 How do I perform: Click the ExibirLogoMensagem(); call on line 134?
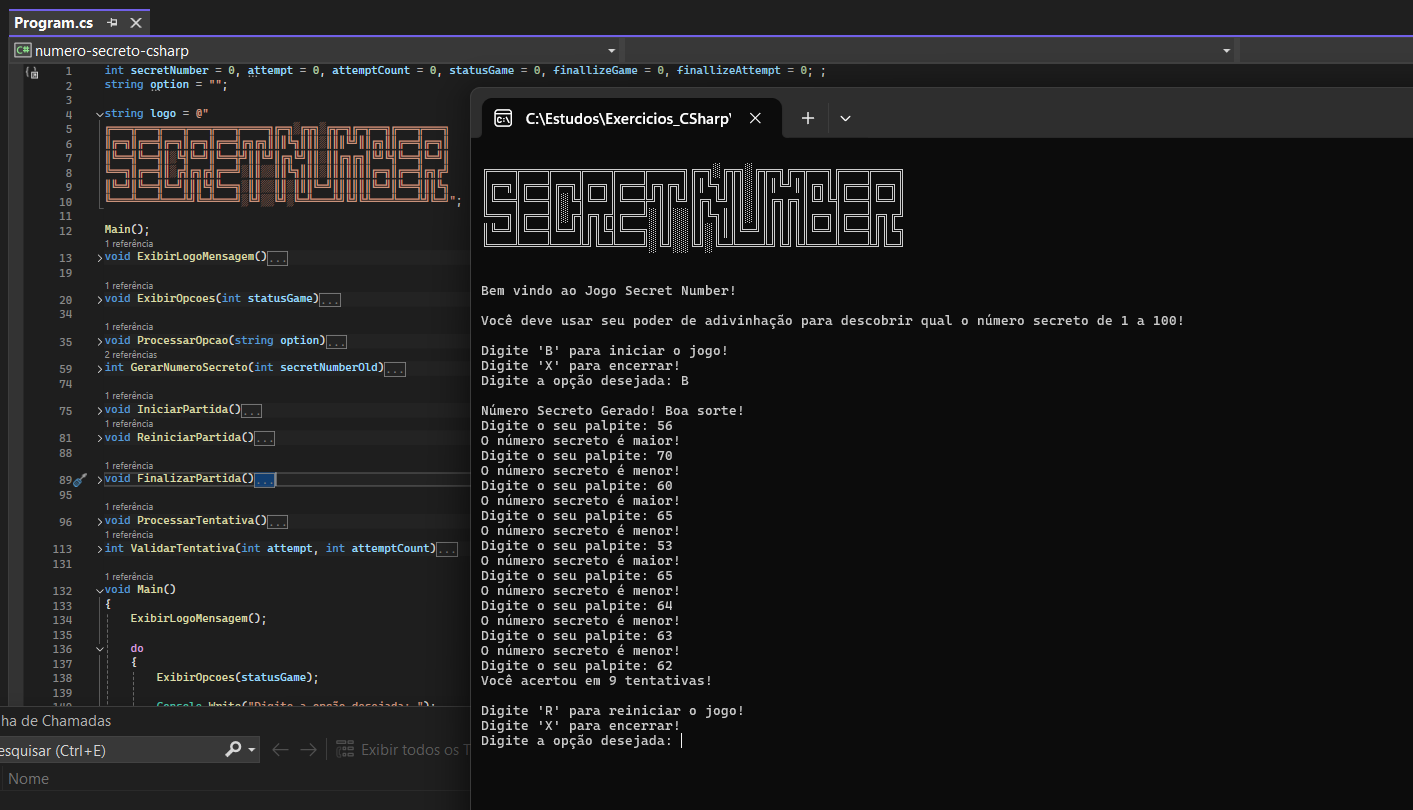198,618
